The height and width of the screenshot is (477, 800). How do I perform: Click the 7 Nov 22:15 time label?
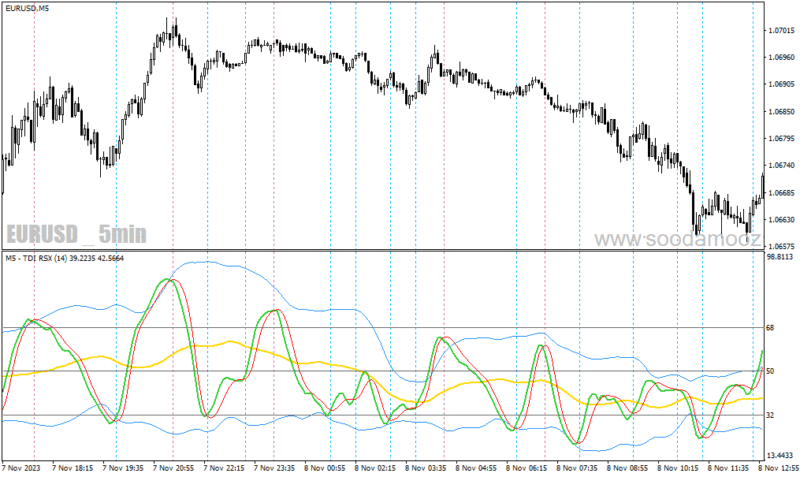click(x=224, y=468)
